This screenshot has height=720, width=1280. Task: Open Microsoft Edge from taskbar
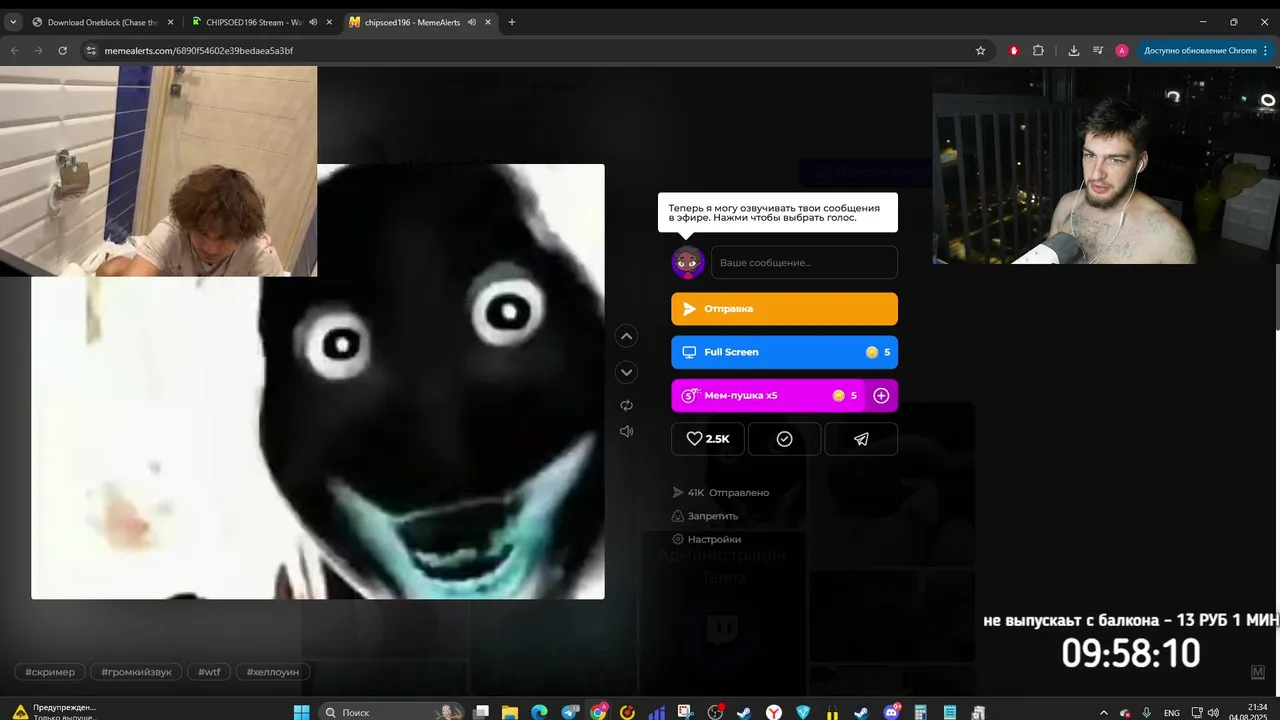539,712
